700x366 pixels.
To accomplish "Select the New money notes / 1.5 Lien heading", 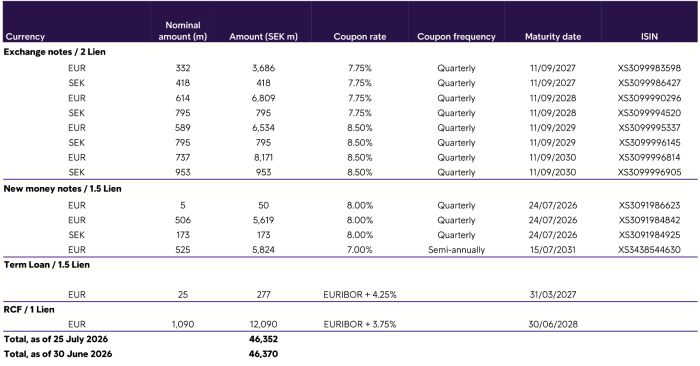I will 62,188.
